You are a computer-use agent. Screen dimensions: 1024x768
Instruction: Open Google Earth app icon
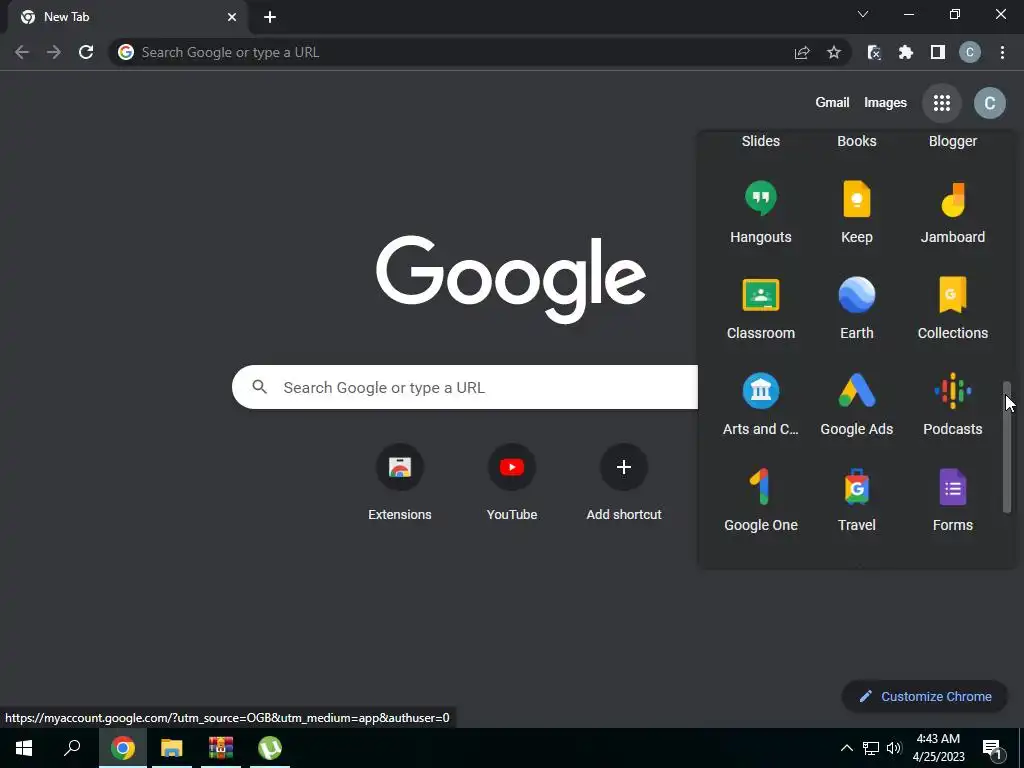pos(857,308)
